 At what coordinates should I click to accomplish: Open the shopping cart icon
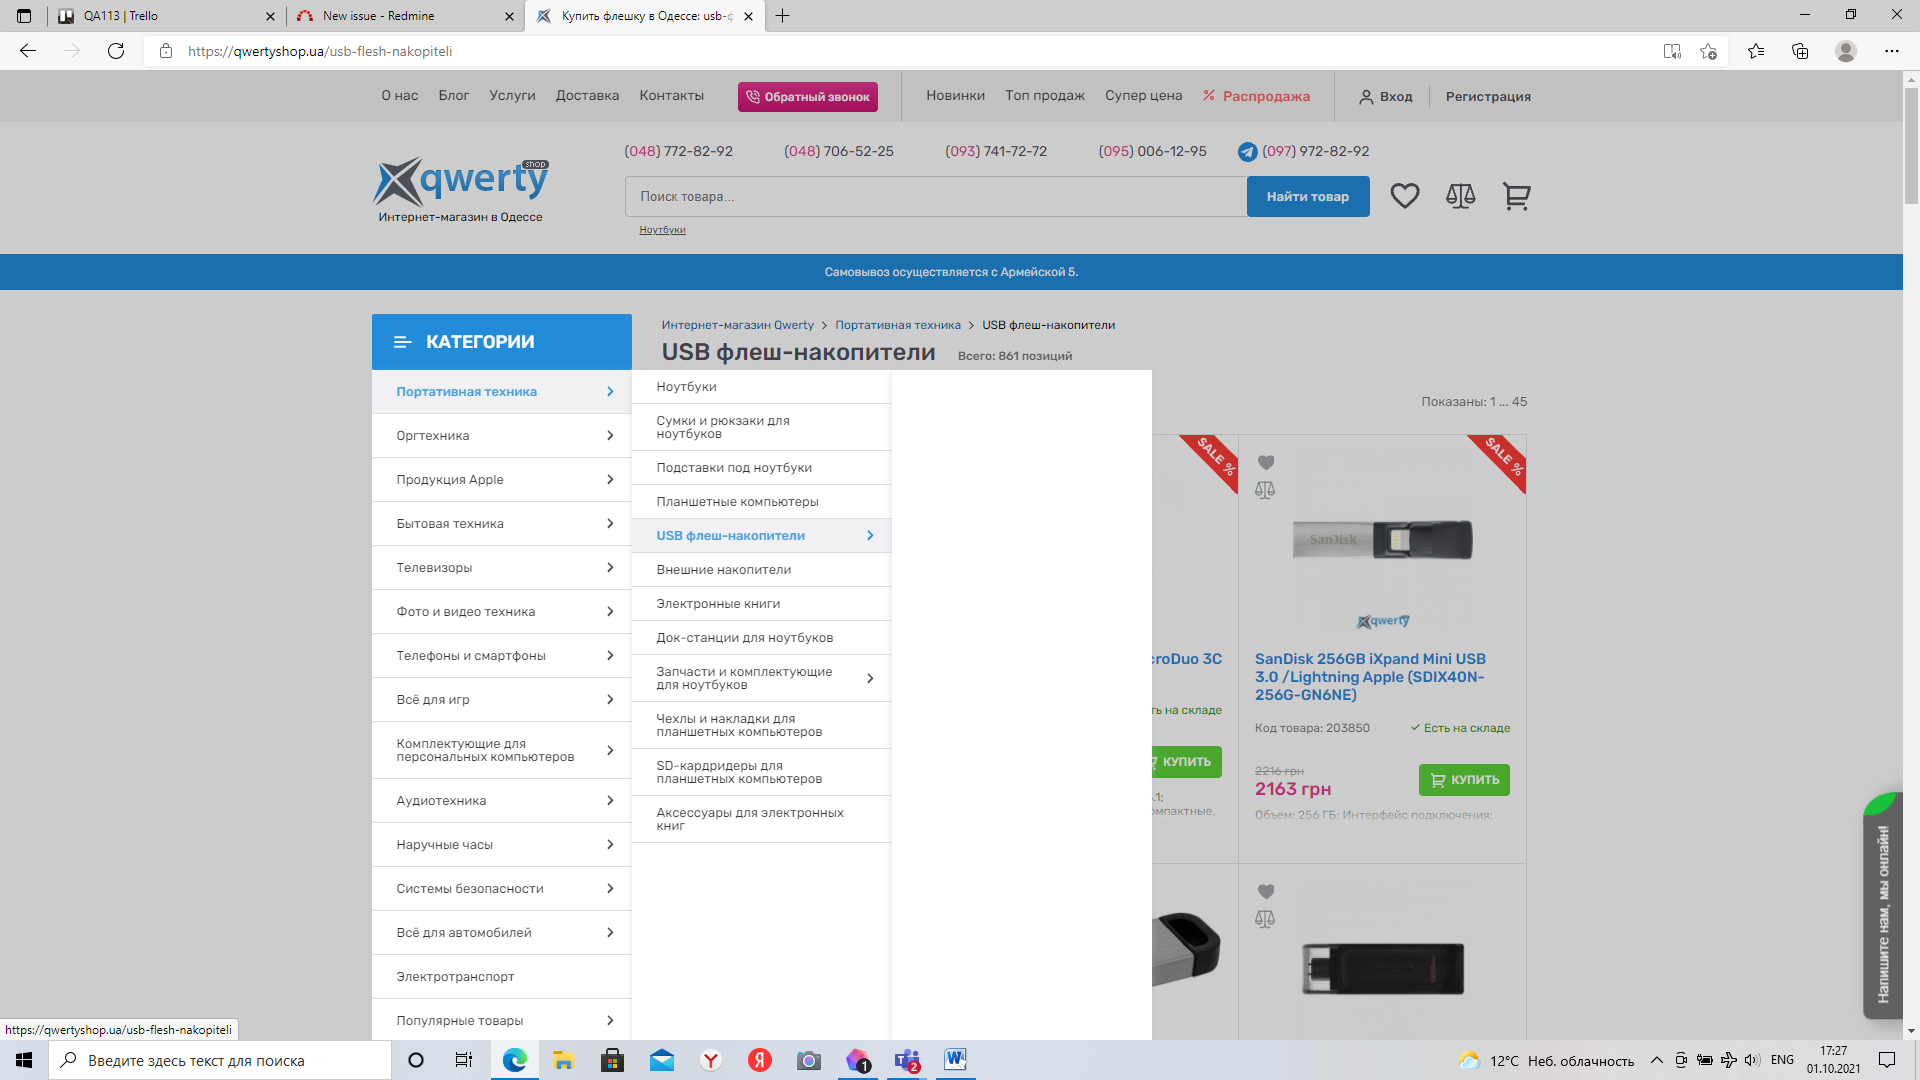coord(1516,196)
